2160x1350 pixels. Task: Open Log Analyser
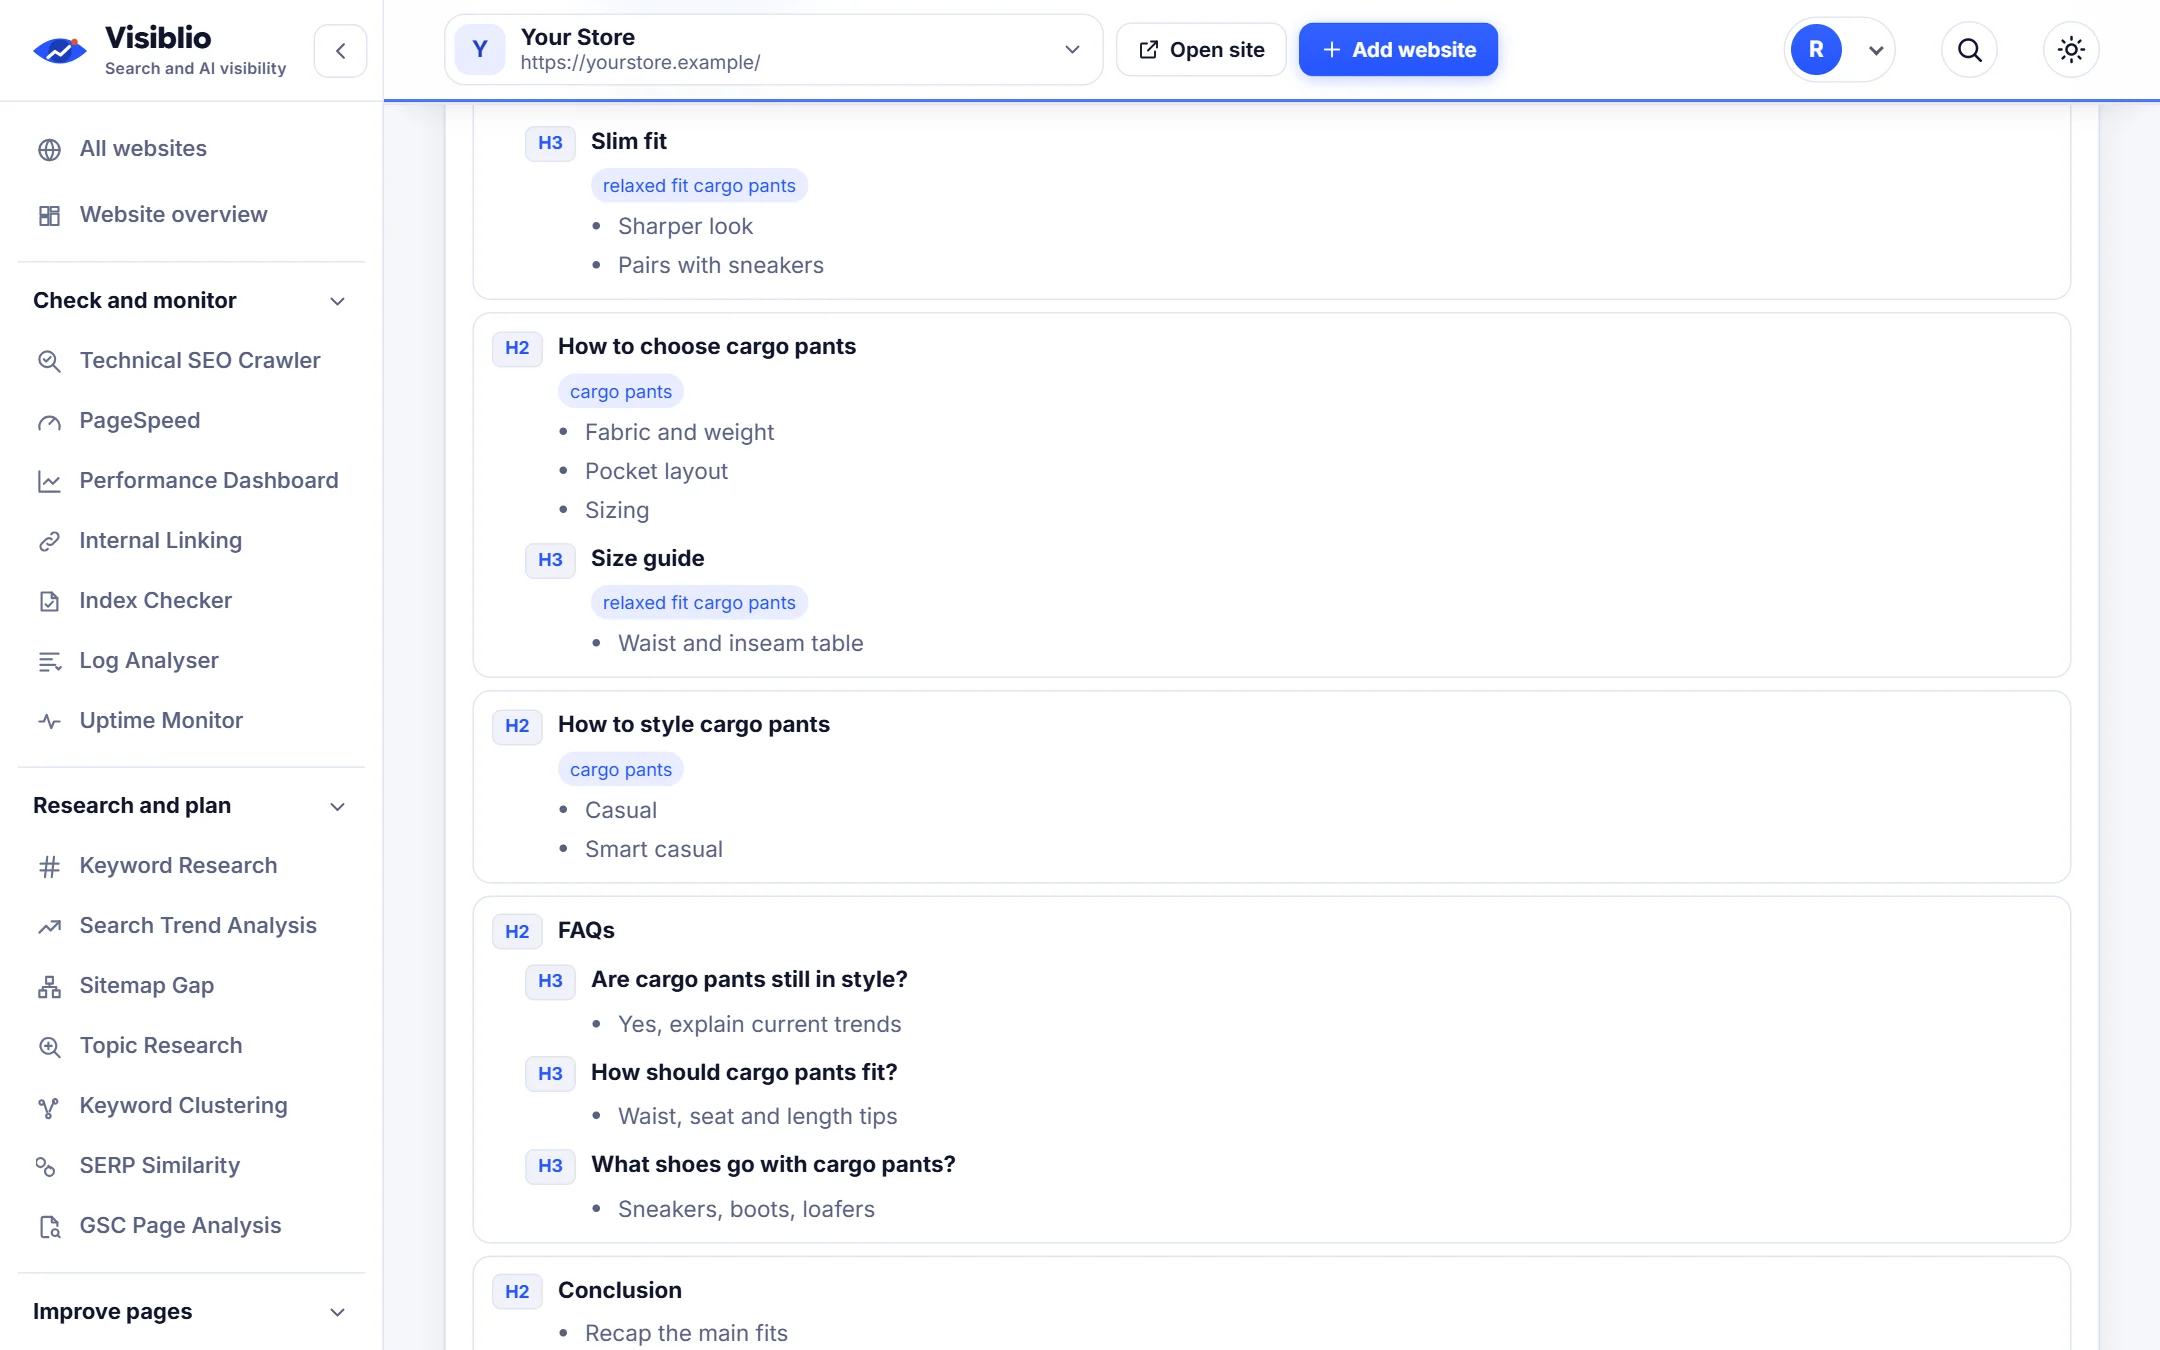tap(148, 661)
